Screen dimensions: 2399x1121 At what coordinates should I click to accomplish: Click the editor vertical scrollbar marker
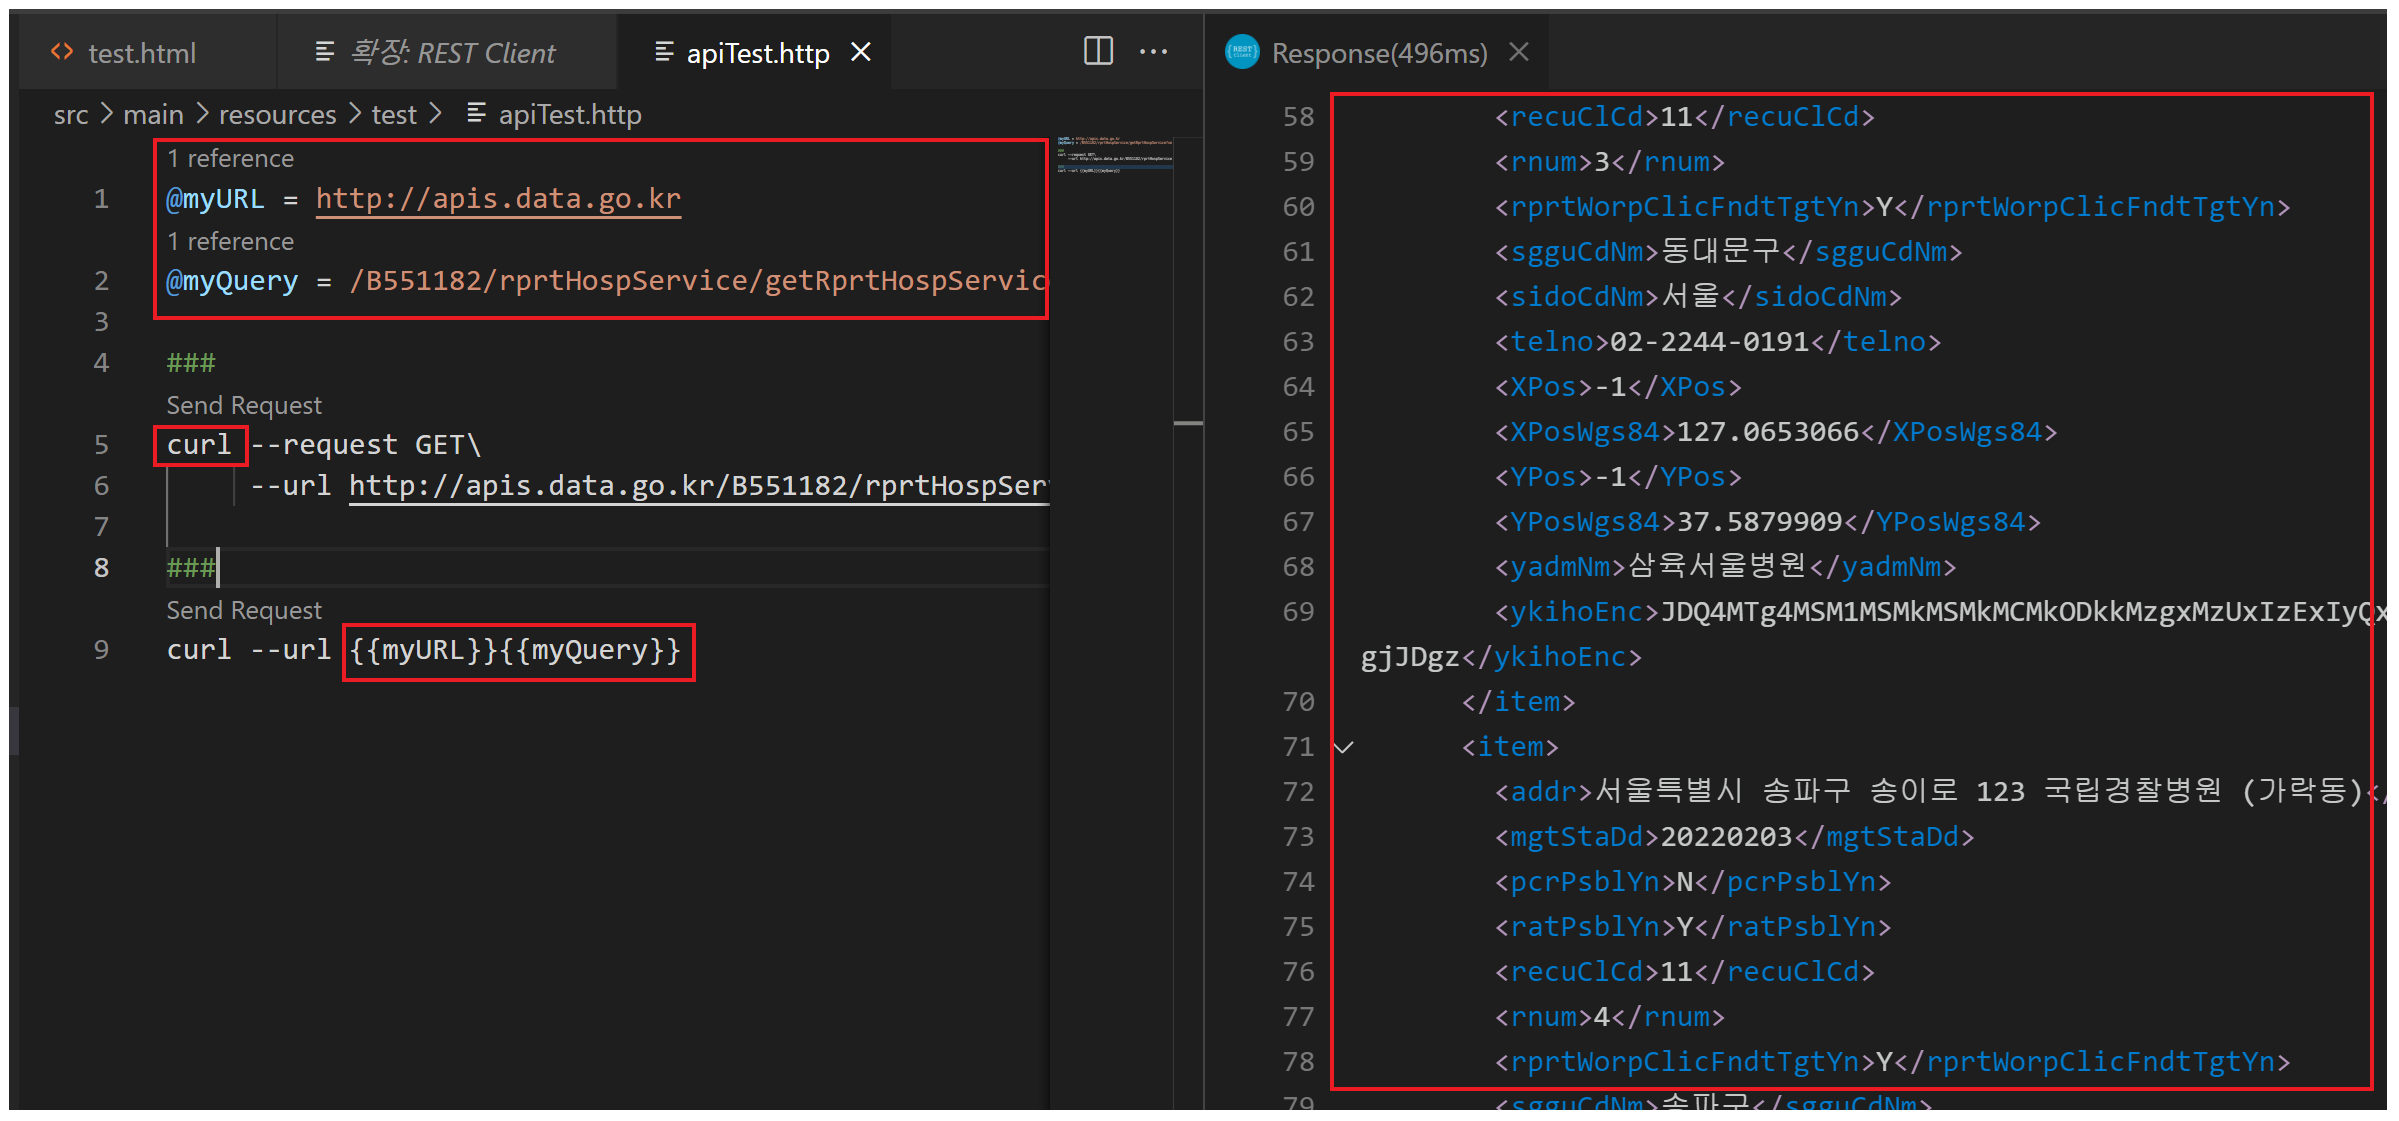point(1187,424)
